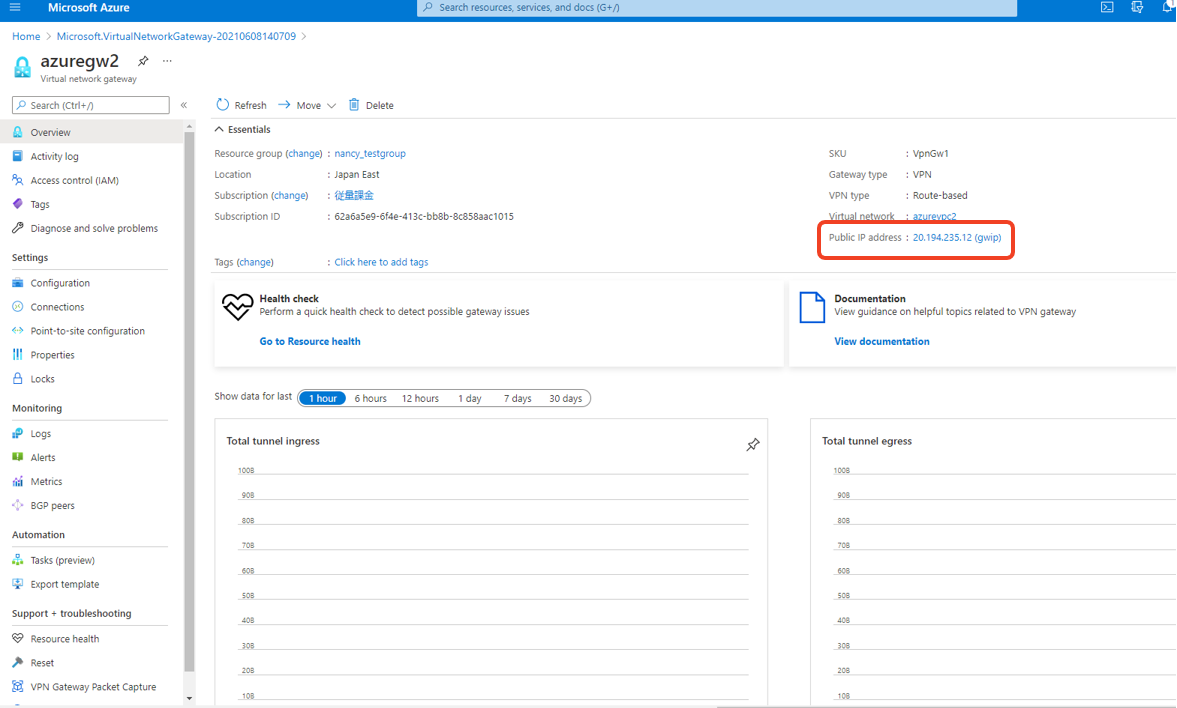Click the Microsoft Azure logo text
The height and width of the screenshot is (708, 1177).
point(89,8)
